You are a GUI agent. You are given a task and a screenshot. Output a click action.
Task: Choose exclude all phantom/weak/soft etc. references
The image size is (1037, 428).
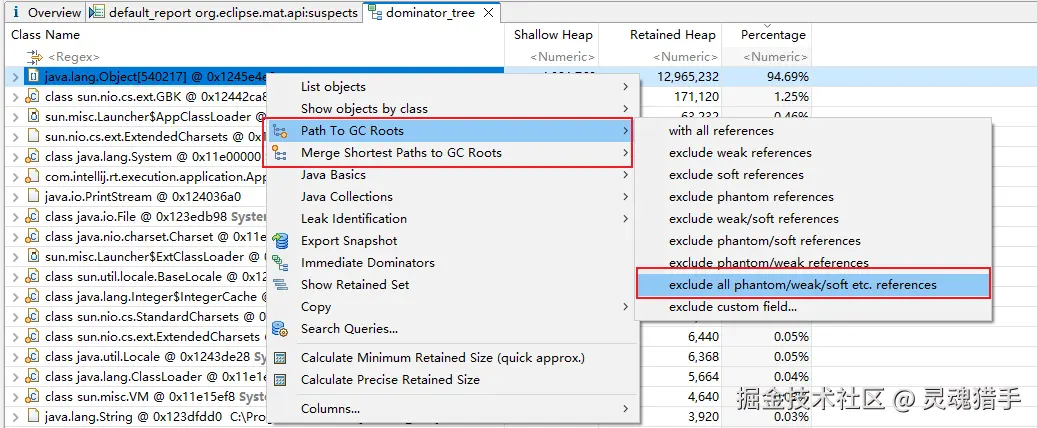(x=813, y=284)
